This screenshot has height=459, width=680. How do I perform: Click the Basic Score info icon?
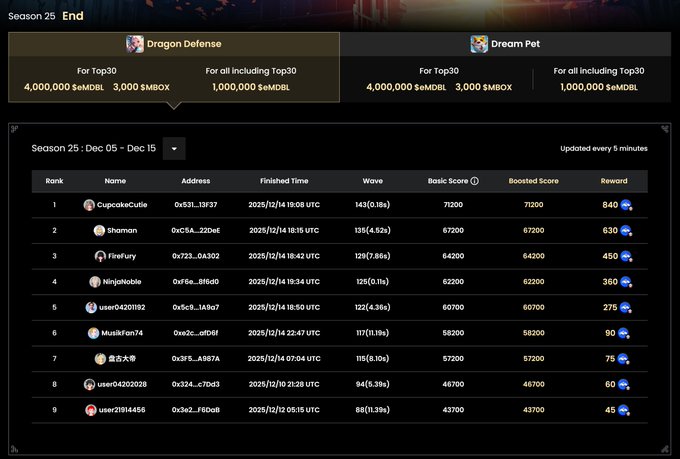click(x=474, y=181)
